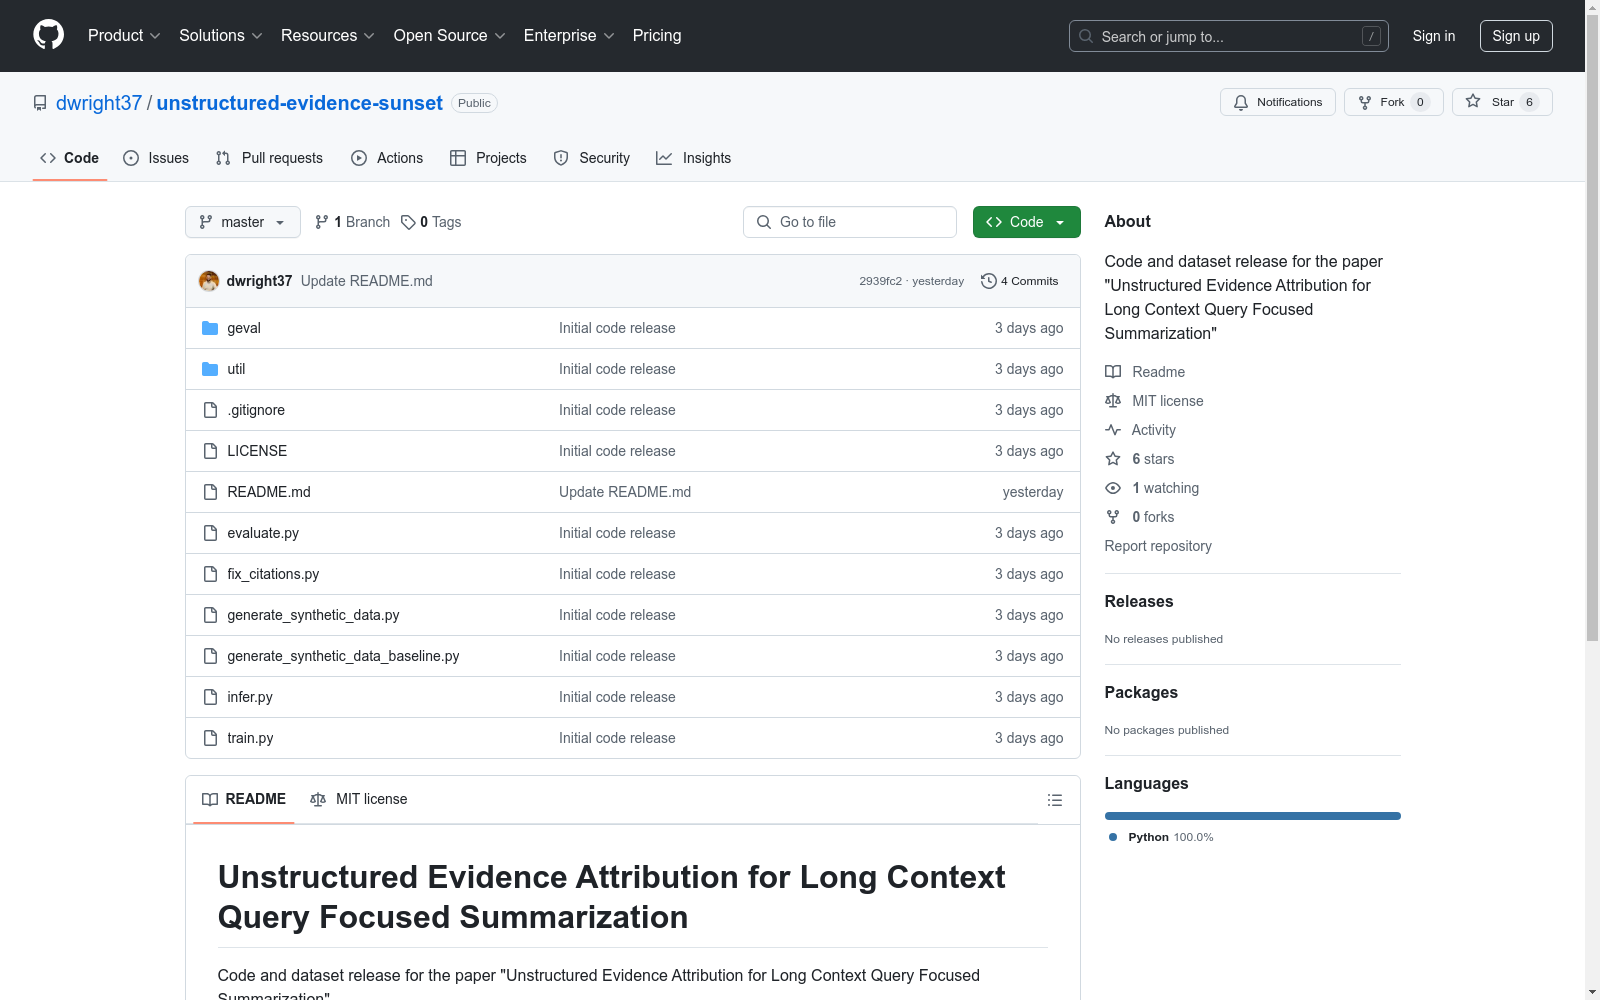Switch to the Pull requests tab
This screenshot has width=1600, height=1000.
(x=269, y=158)
